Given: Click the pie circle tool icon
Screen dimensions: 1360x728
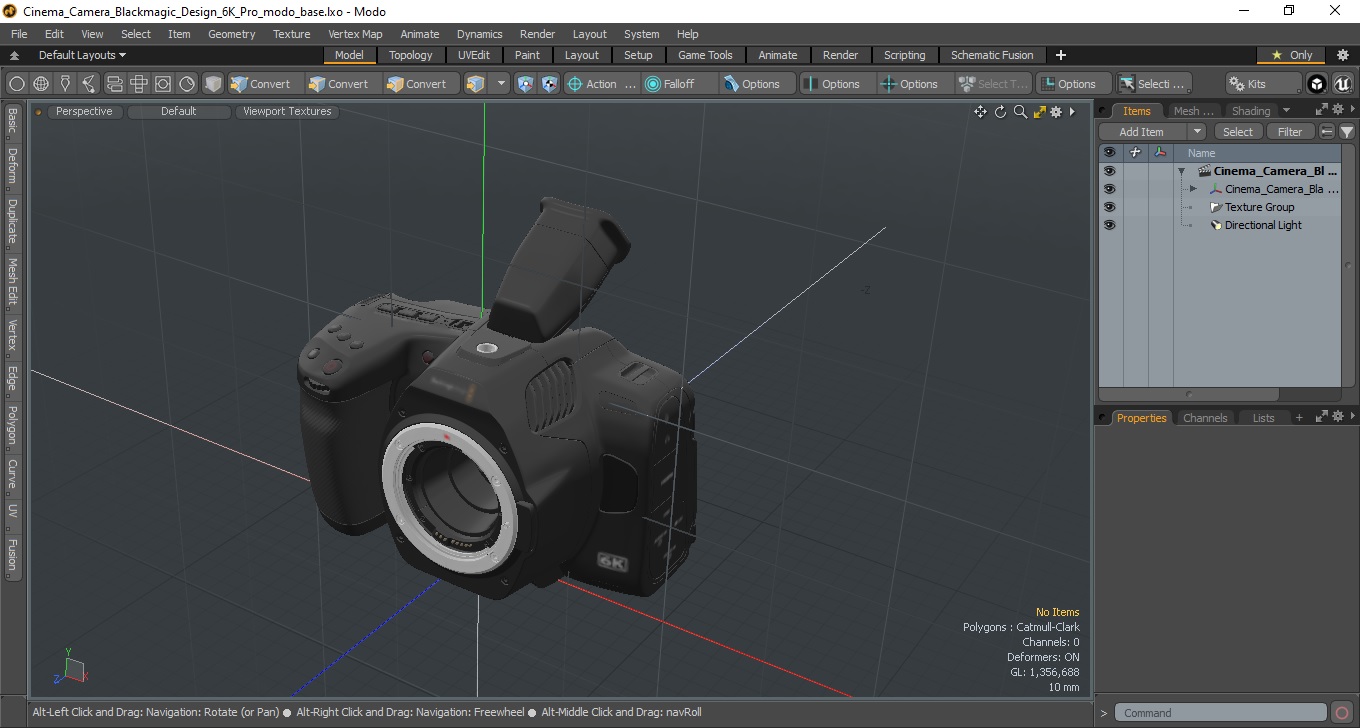Looking at the screenshot, I should tap(187, 84).
